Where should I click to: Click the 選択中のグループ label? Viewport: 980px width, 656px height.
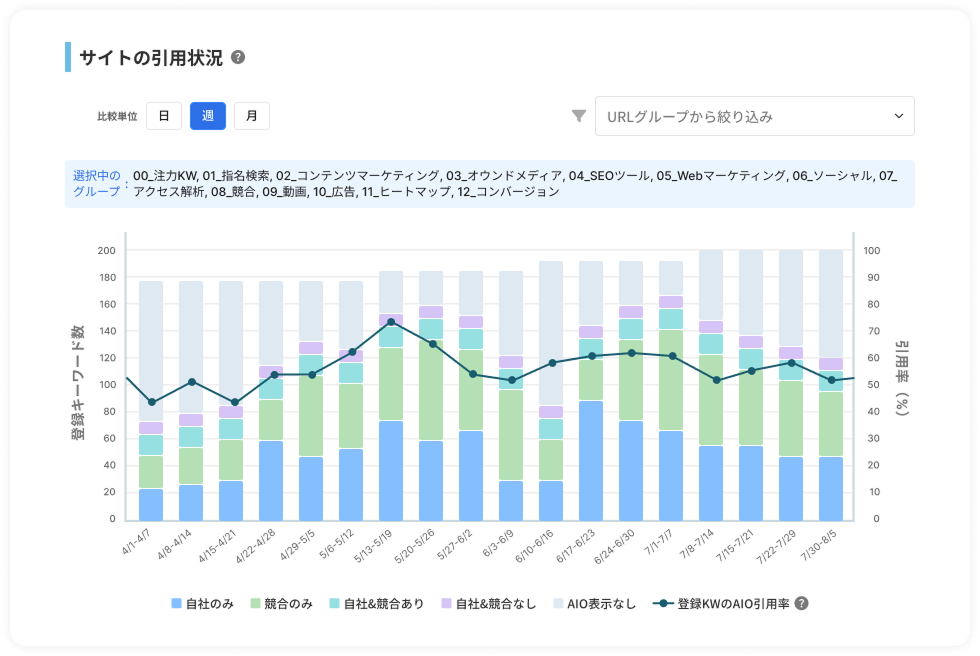point(97,183)
